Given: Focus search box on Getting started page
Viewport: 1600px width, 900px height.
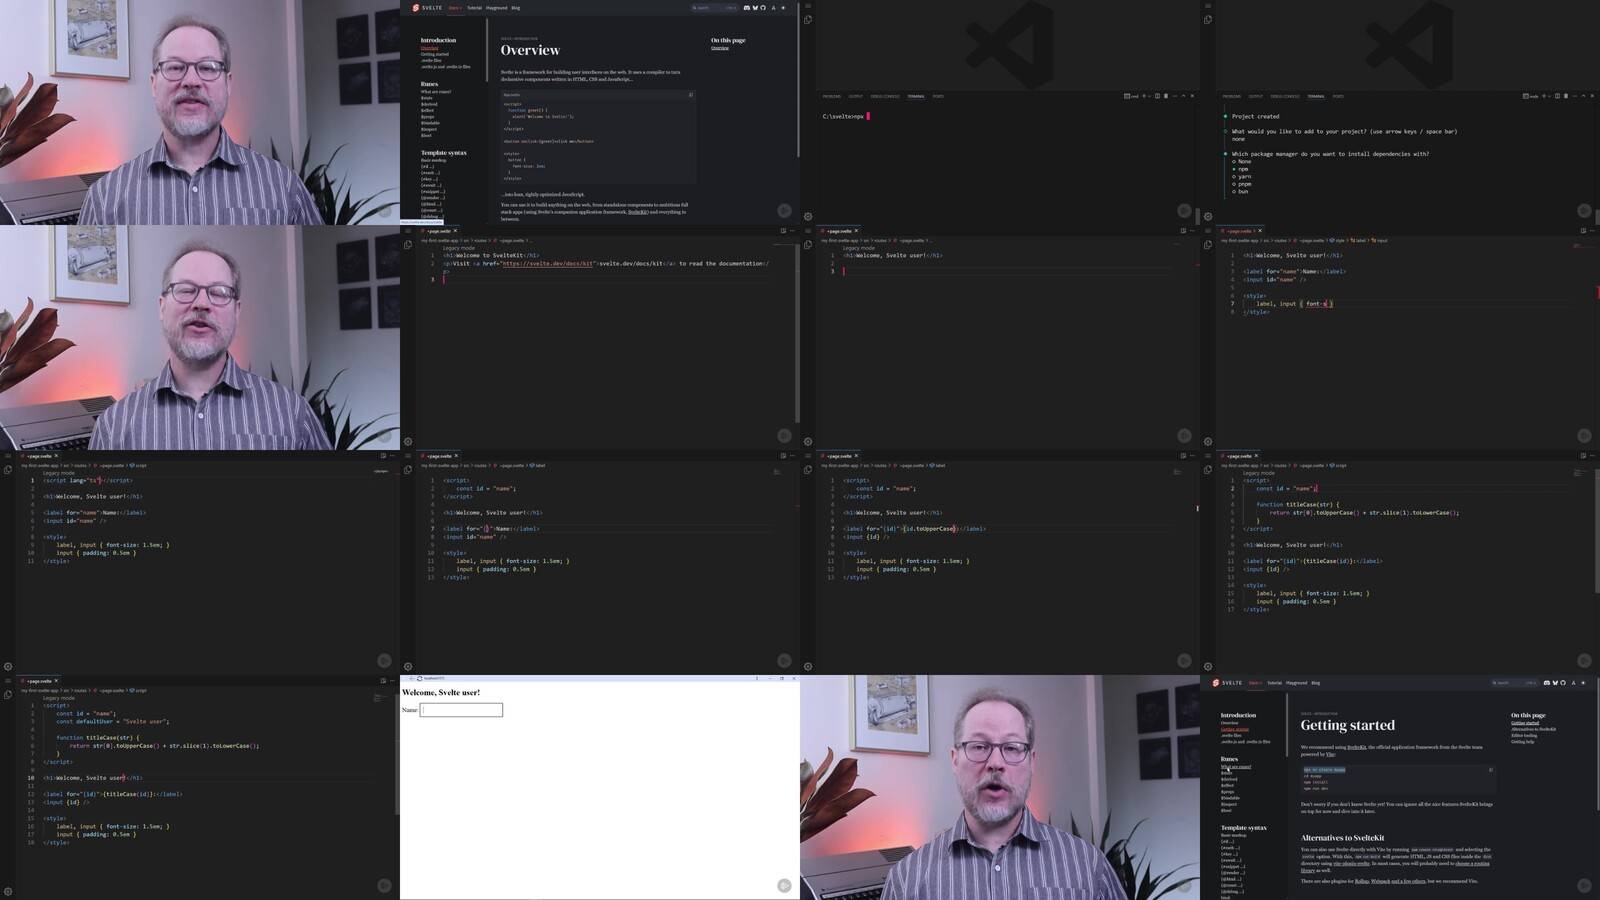Looking at the screenshot, I should 1514,683.
